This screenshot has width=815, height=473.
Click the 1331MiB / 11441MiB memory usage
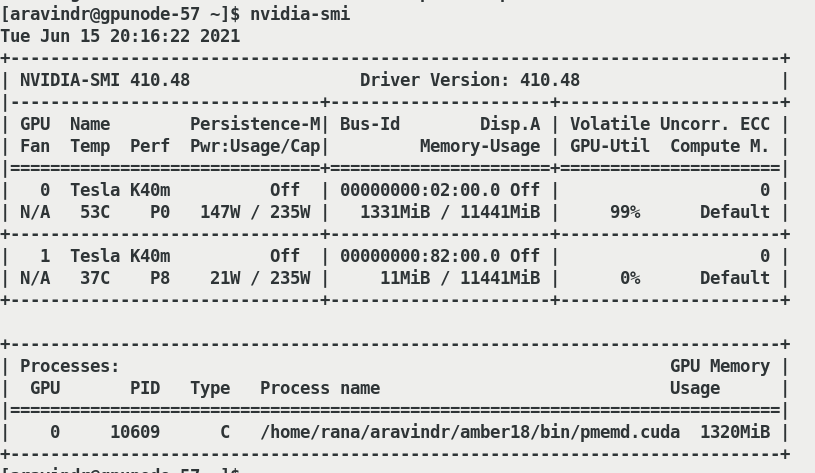(x=450, y=212)
